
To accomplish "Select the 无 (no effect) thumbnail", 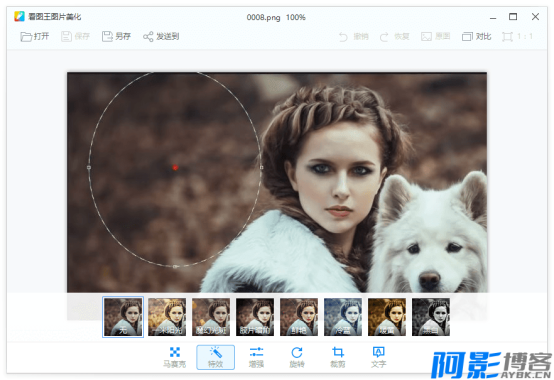I will 123,317.
